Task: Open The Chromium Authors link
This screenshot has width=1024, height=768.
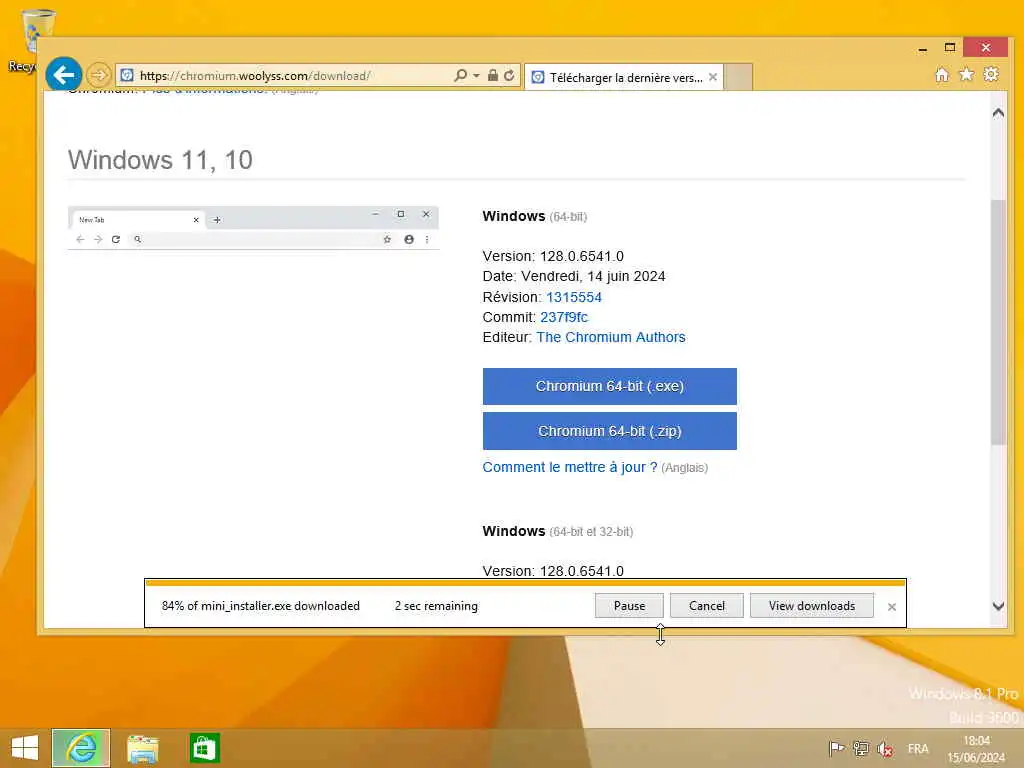Action: click(x=611, y=337)
